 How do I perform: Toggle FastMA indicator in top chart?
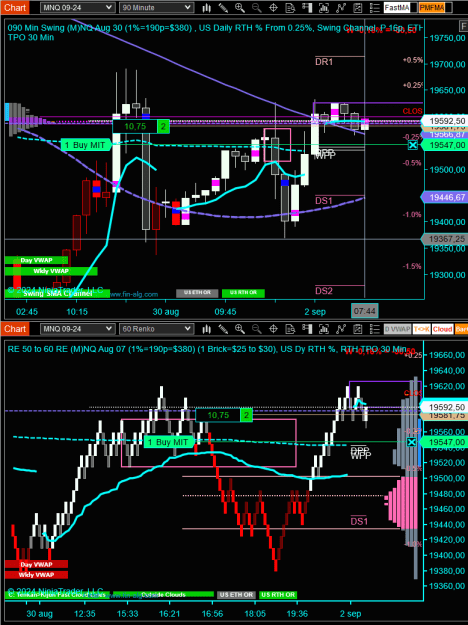click(x=397, y=8)
